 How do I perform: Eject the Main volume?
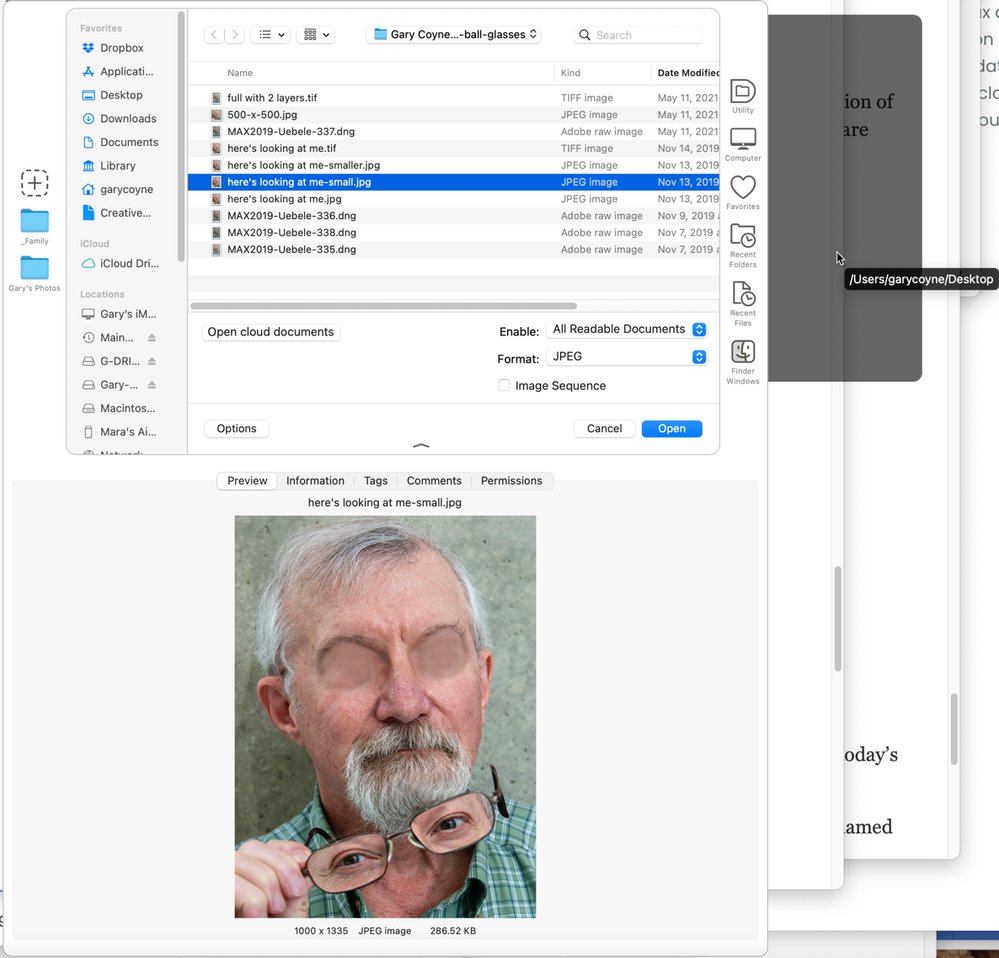(x=152, y=338)
